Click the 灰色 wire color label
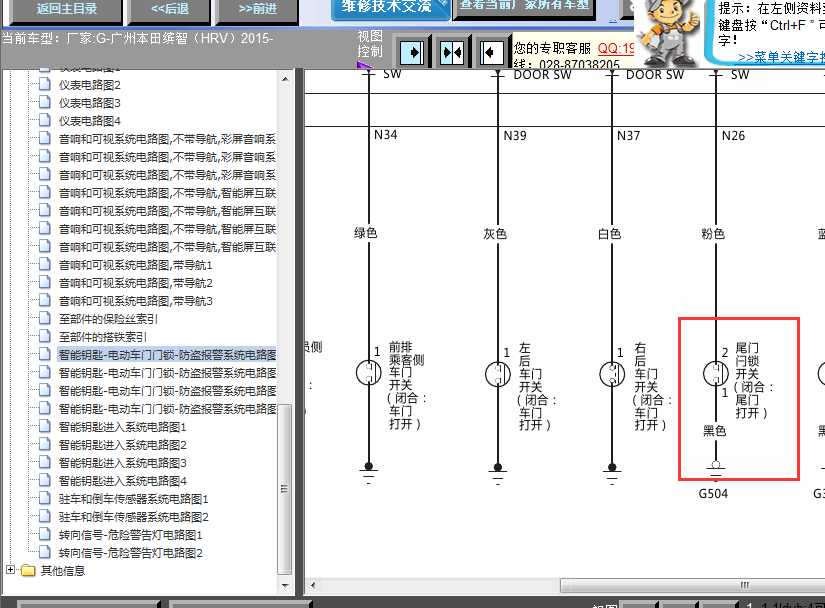 [495, 234]
